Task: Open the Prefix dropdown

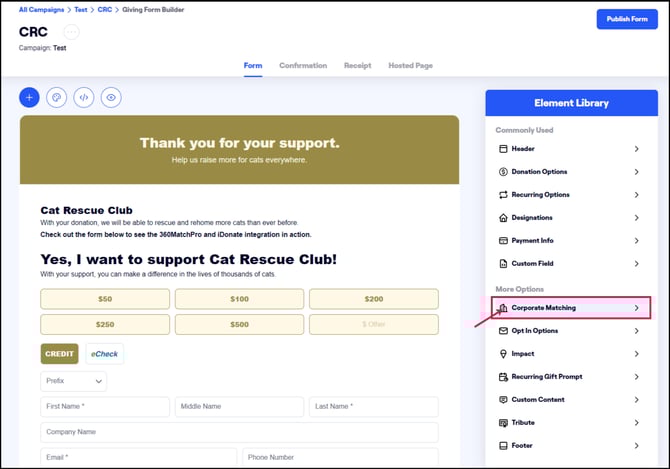Action: [74, 381]
